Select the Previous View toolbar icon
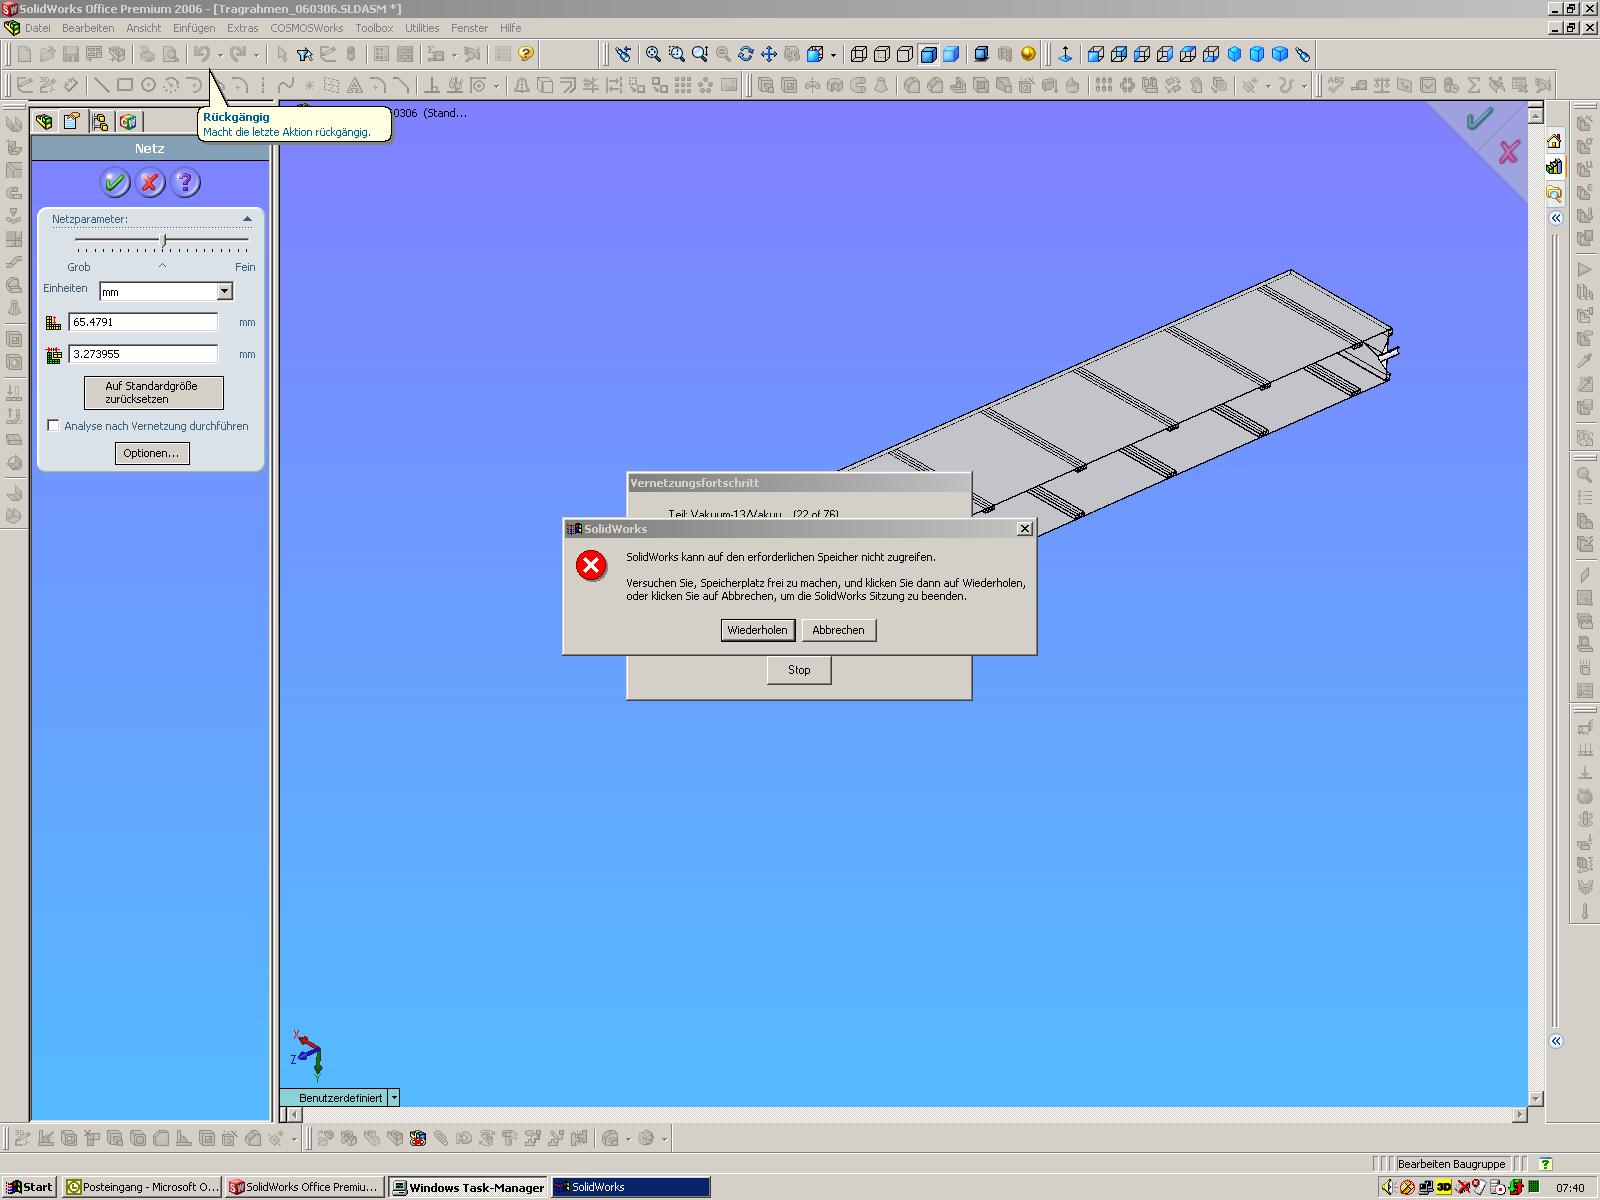This screenshot has height=1200, width=1600. coord(623,54)
